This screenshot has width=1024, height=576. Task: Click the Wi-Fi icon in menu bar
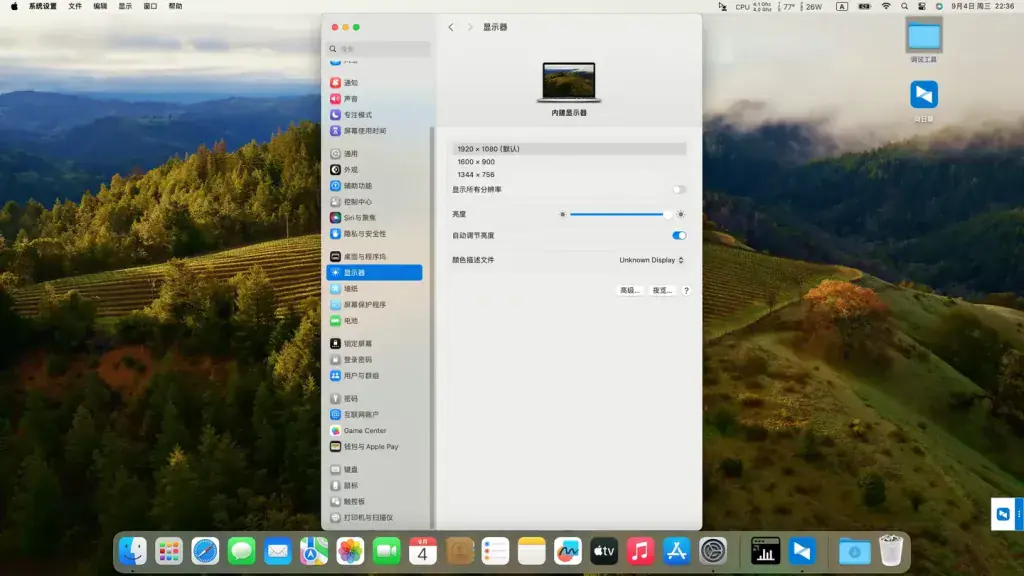[x=886, y=6]
